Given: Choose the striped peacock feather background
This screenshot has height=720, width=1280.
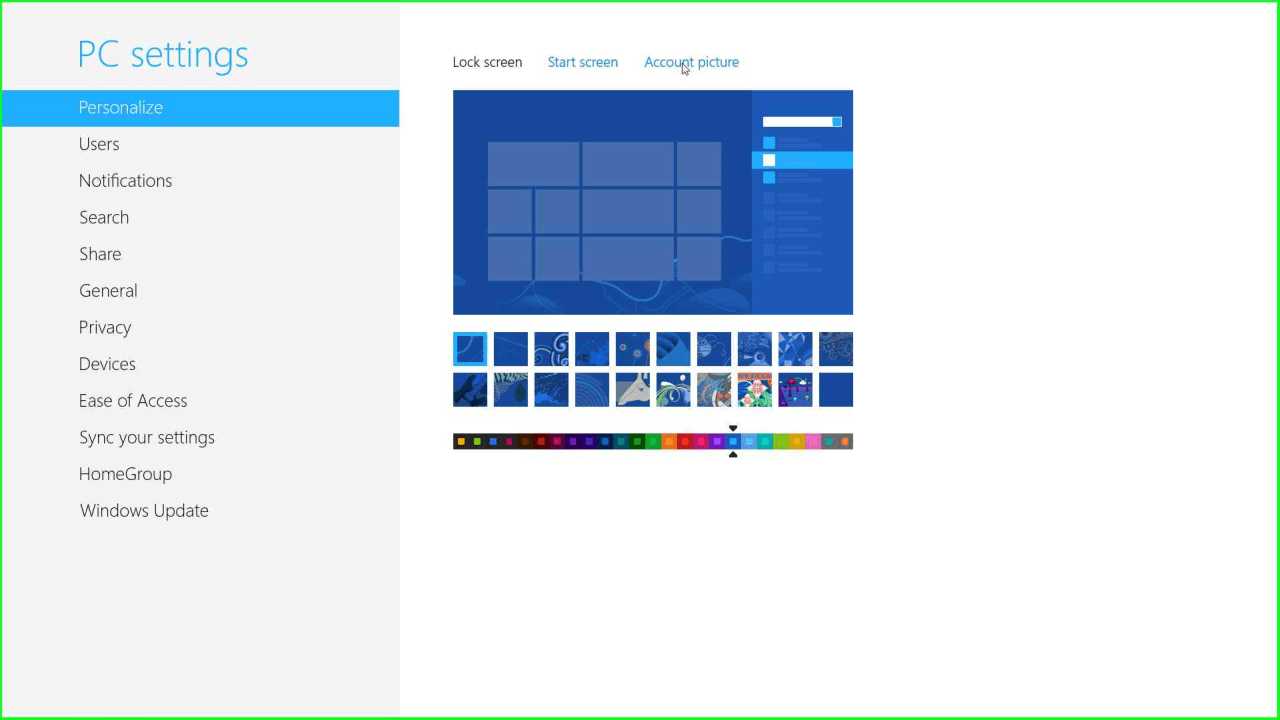Looking at the screenshot, I should (x=511, y=390).
